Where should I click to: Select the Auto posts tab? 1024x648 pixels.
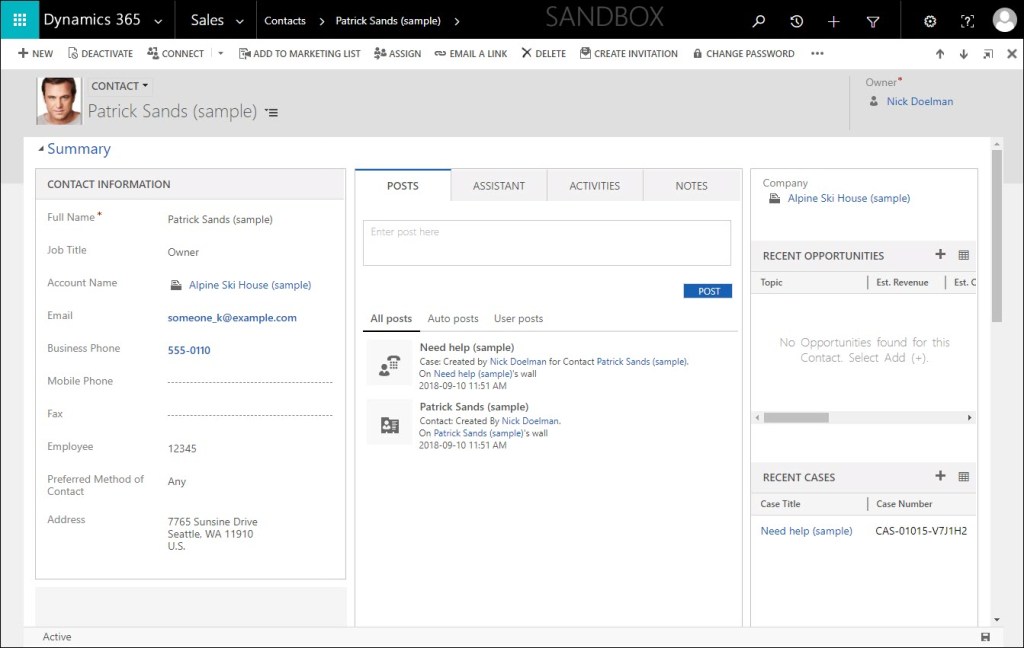[x=452, y=318]
